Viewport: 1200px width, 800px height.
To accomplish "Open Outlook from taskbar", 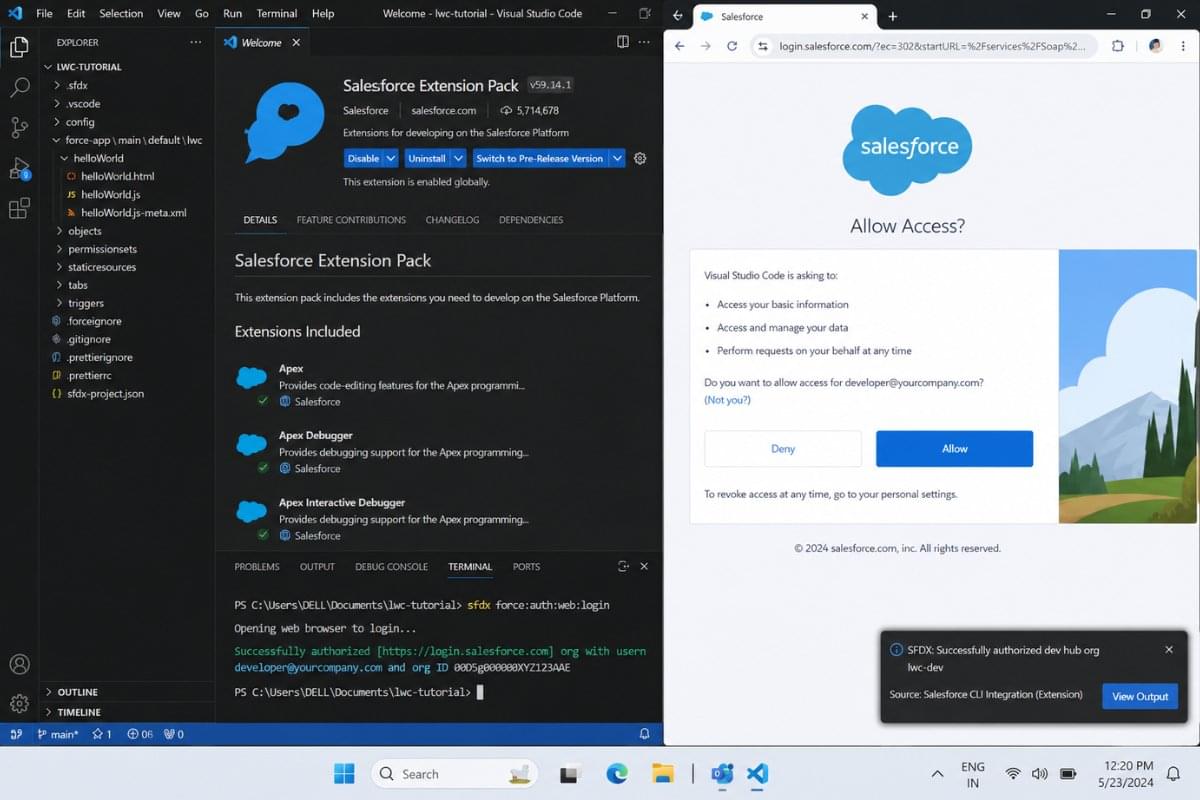I will coord(722,773).
